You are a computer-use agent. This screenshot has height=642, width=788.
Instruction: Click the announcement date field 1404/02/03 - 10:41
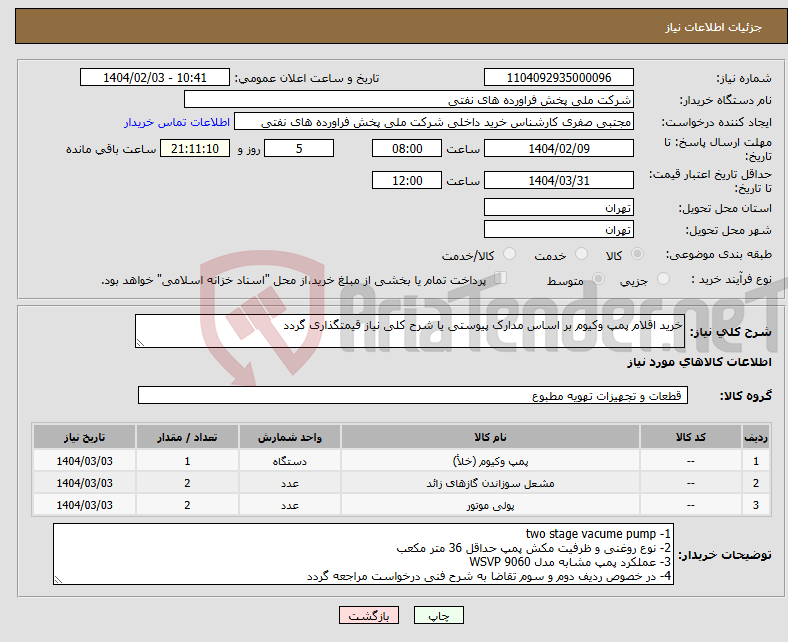(155, 77)
